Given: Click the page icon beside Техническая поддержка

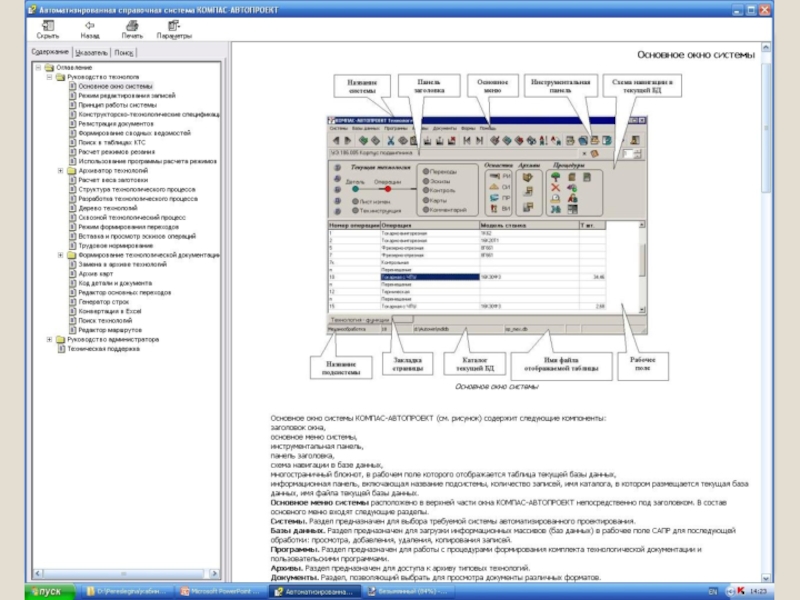Looking at the screenshot, I should (60, 350).
